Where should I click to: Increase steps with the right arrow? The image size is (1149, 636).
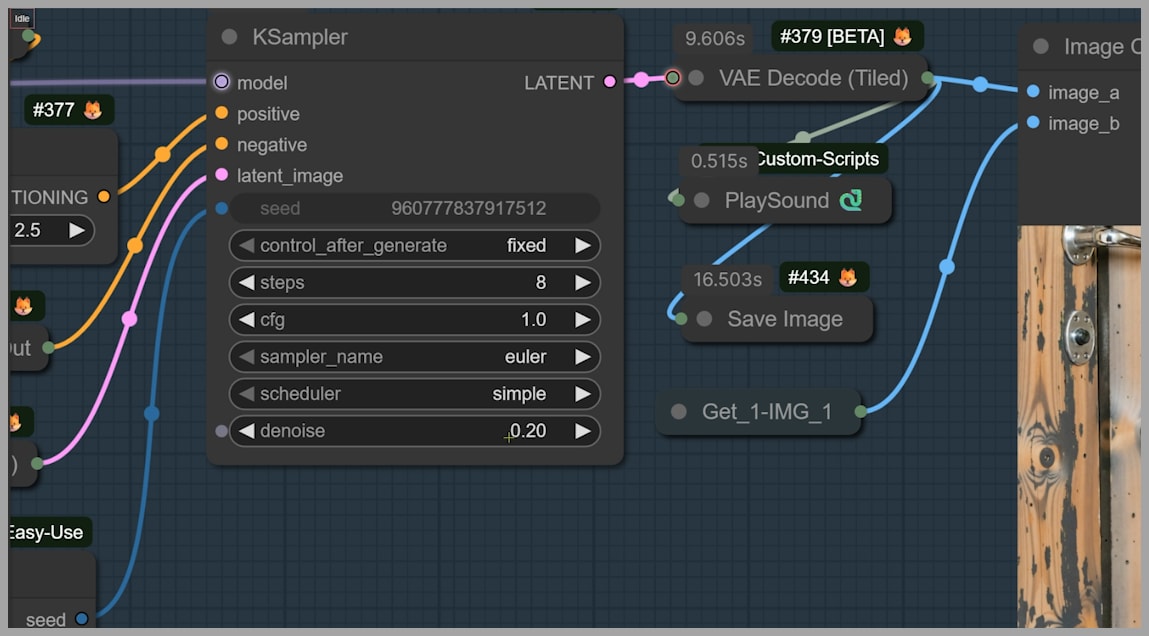pos(582,283)
